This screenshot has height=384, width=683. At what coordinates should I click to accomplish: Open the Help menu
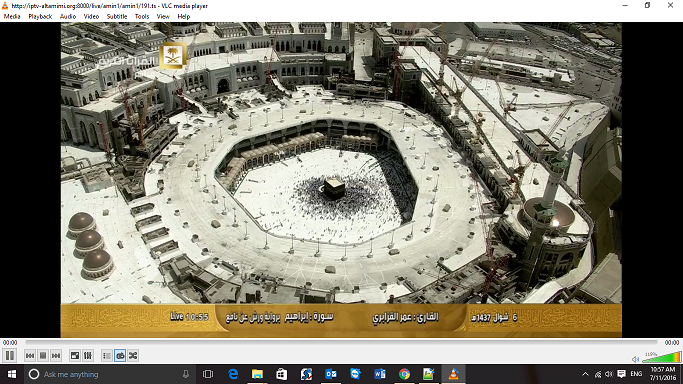coord(183,17)
